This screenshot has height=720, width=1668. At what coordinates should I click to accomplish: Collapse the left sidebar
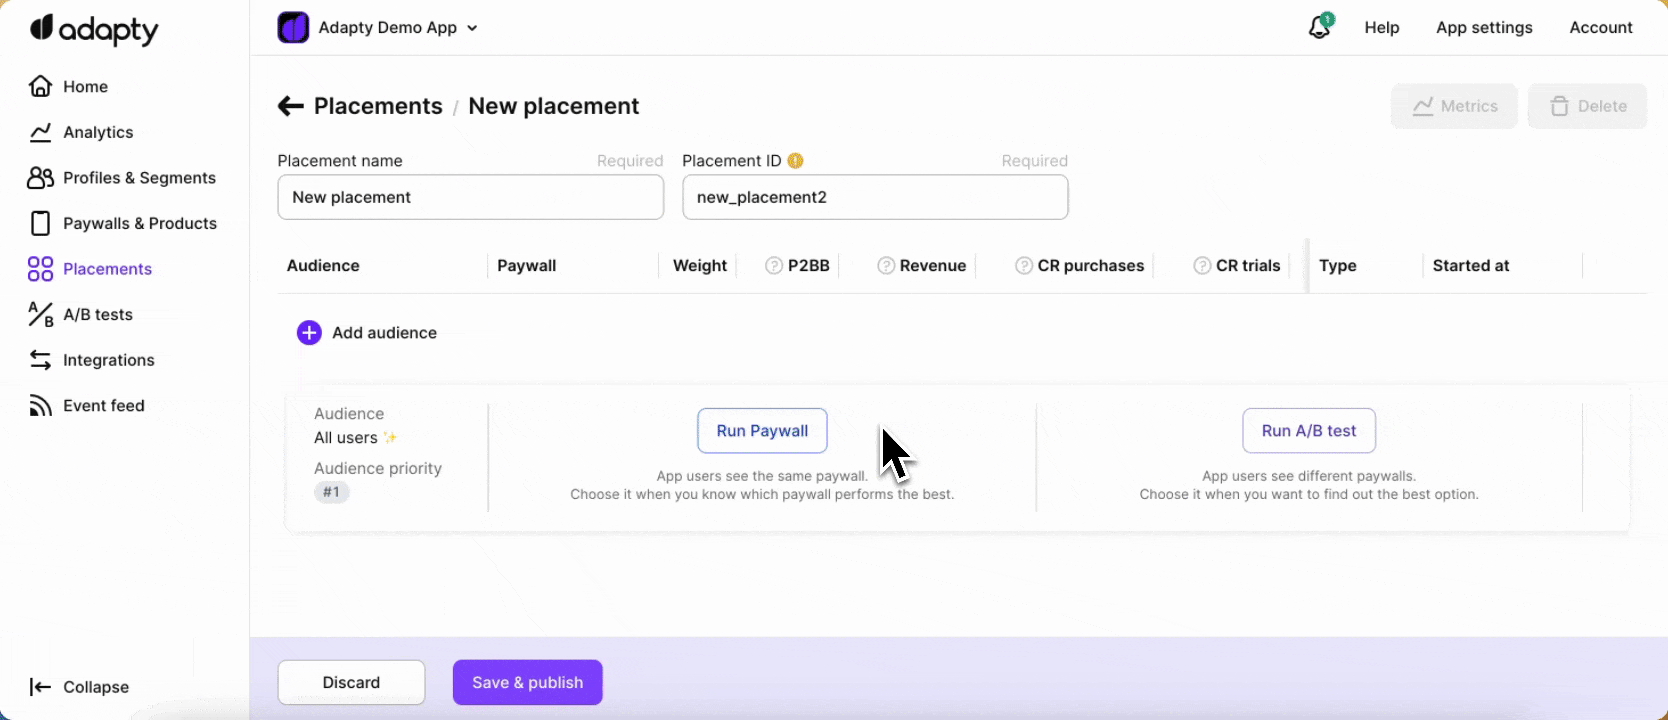click(80, 687)
